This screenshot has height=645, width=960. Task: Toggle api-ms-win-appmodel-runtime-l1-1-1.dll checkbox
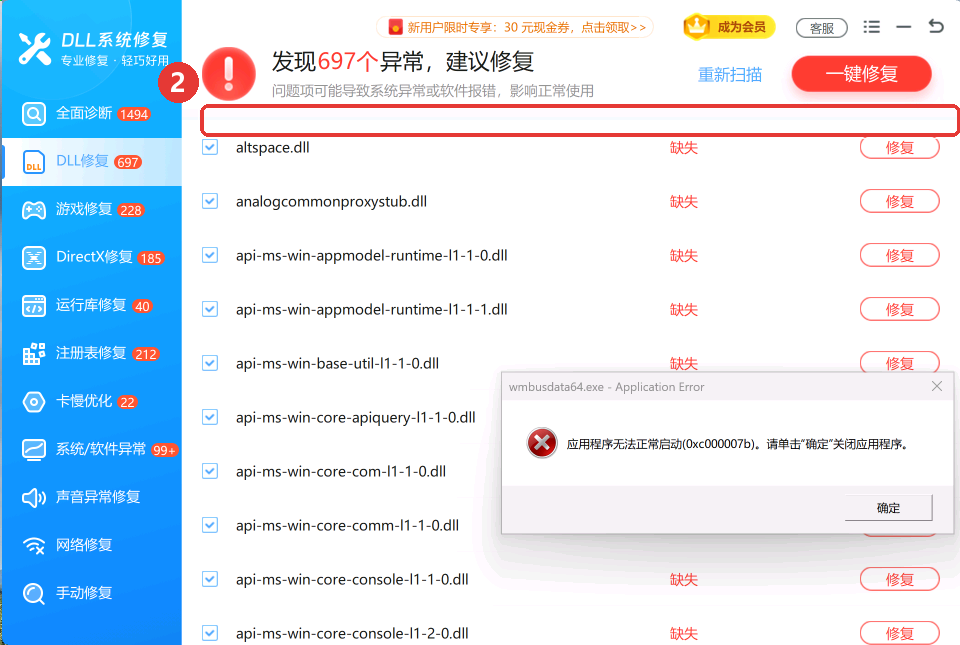210,308
